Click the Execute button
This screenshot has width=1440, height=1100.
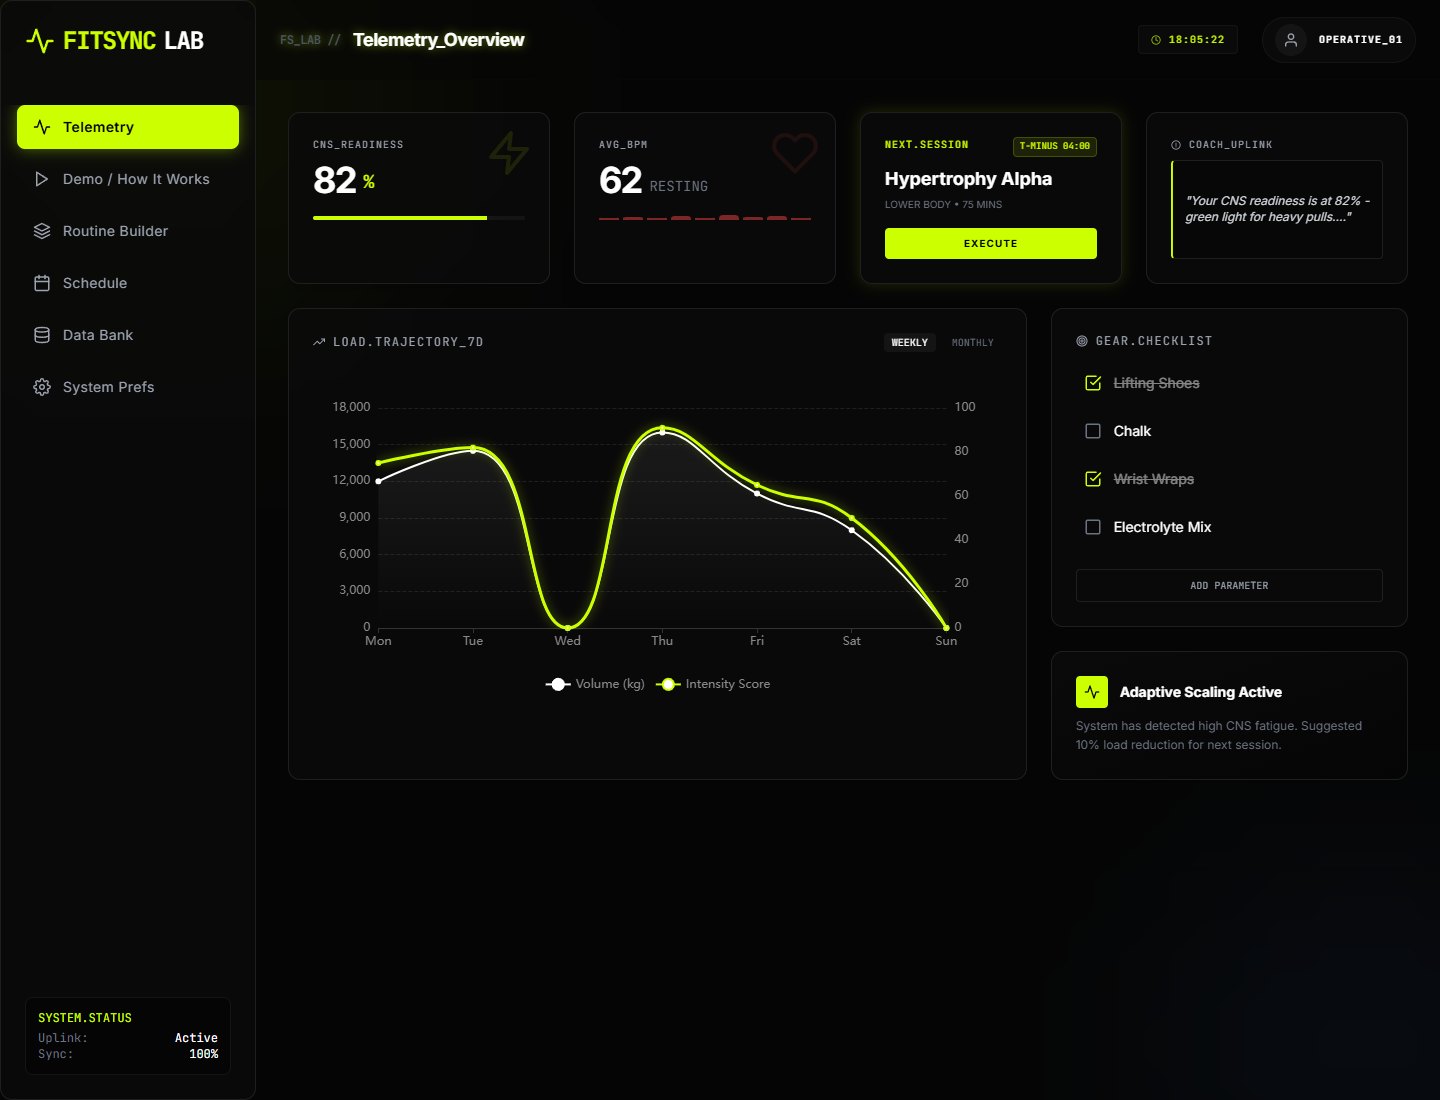991,243
